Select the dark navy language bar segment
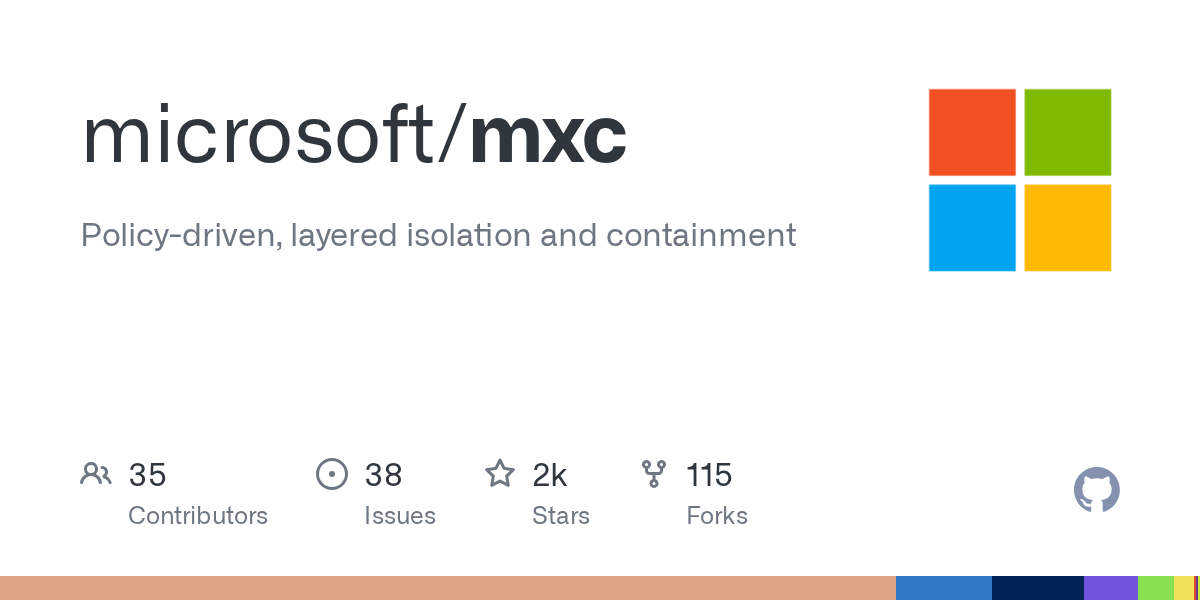This screenshot has height=600, width=1200. click(x=1038, y=588)
